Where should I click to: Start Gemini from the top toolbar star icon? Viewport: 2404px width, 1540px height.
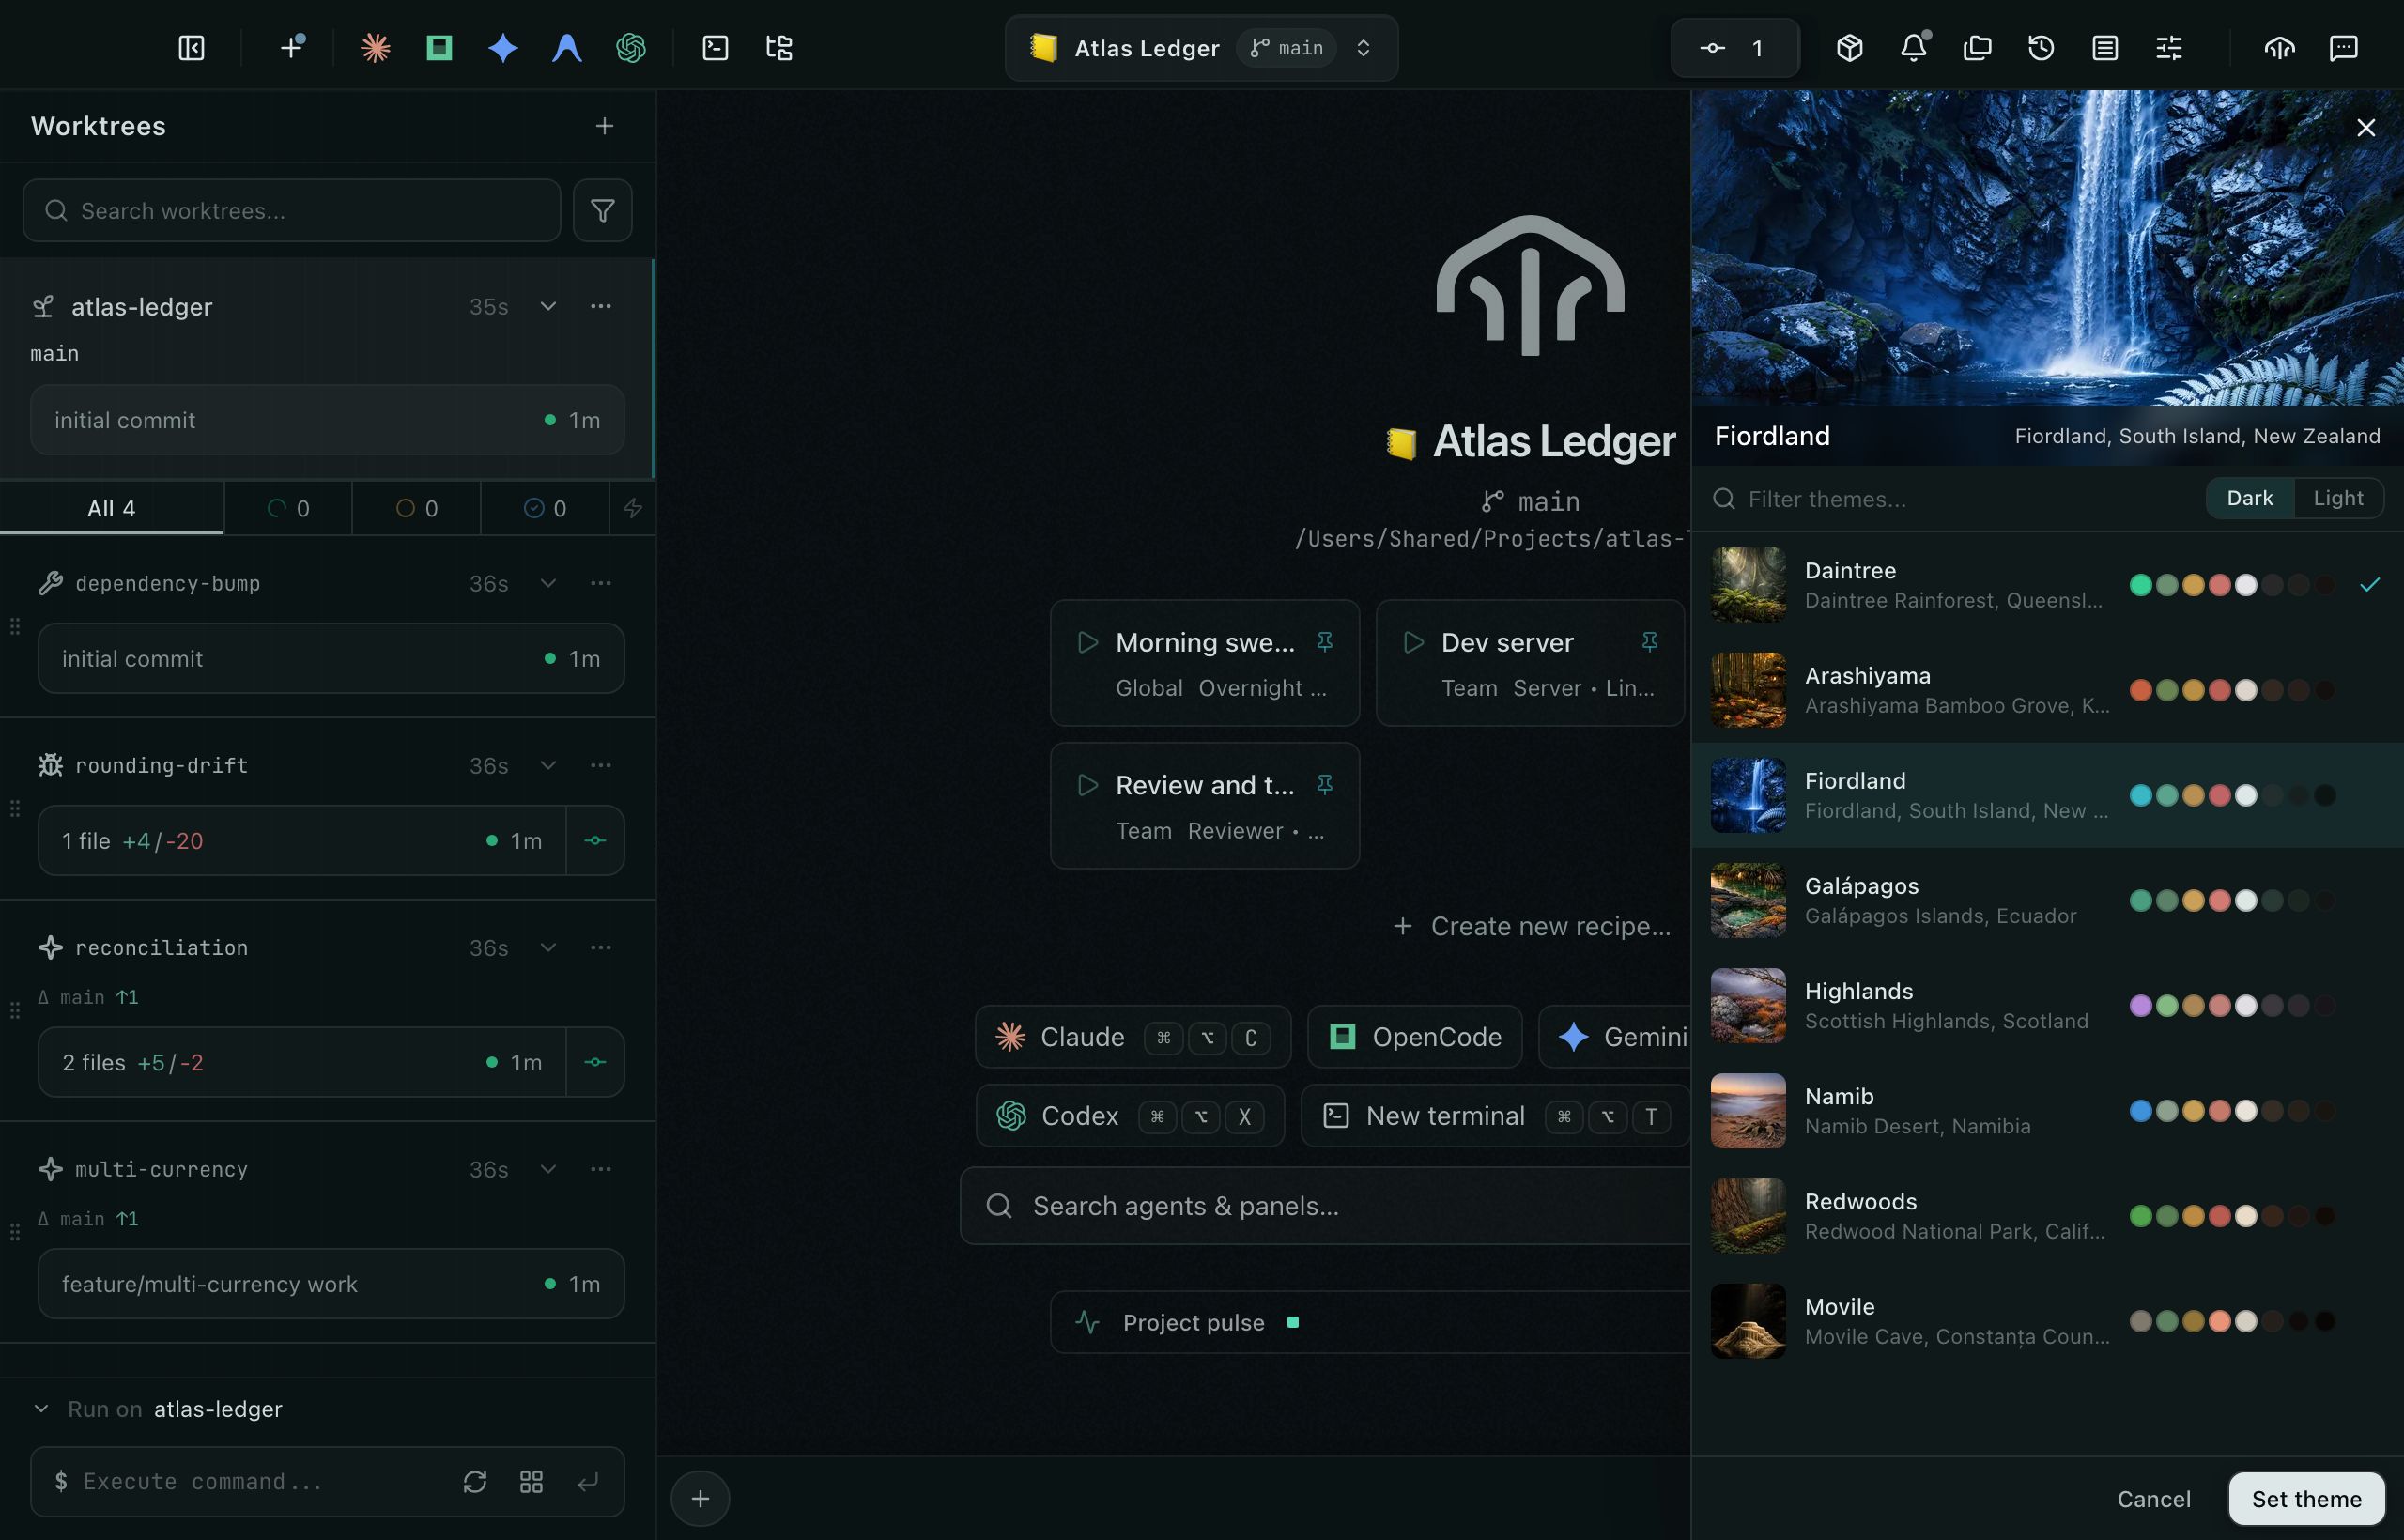pyautogui.click(x=503, y=48)
